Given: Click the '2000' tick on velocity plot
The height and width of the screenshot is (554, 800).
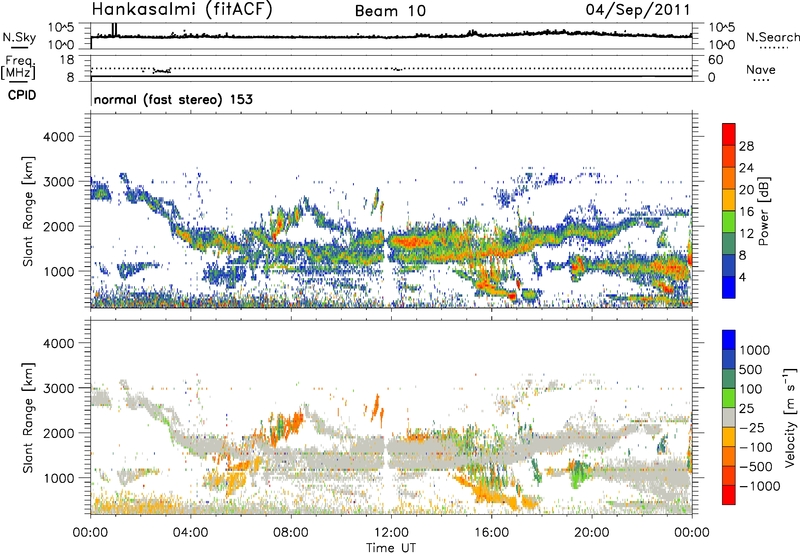Looking at the screenshot, I should click(x=58, y=433).
